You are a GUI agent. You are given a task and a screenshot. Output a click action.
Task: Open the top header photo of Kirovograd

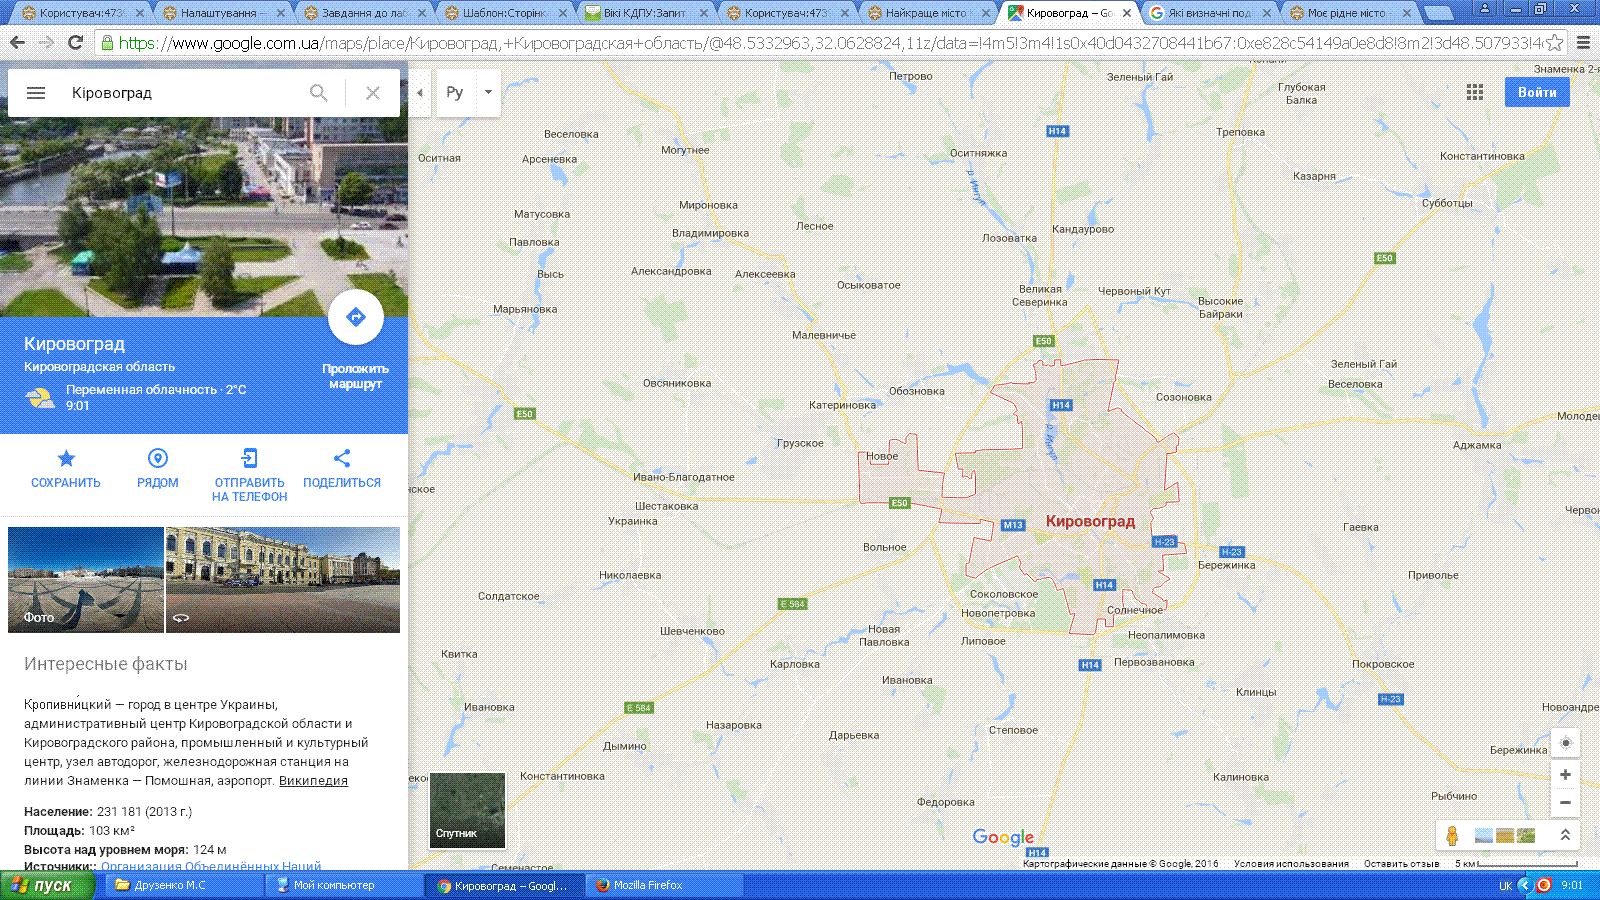click(x=204, y=218)
